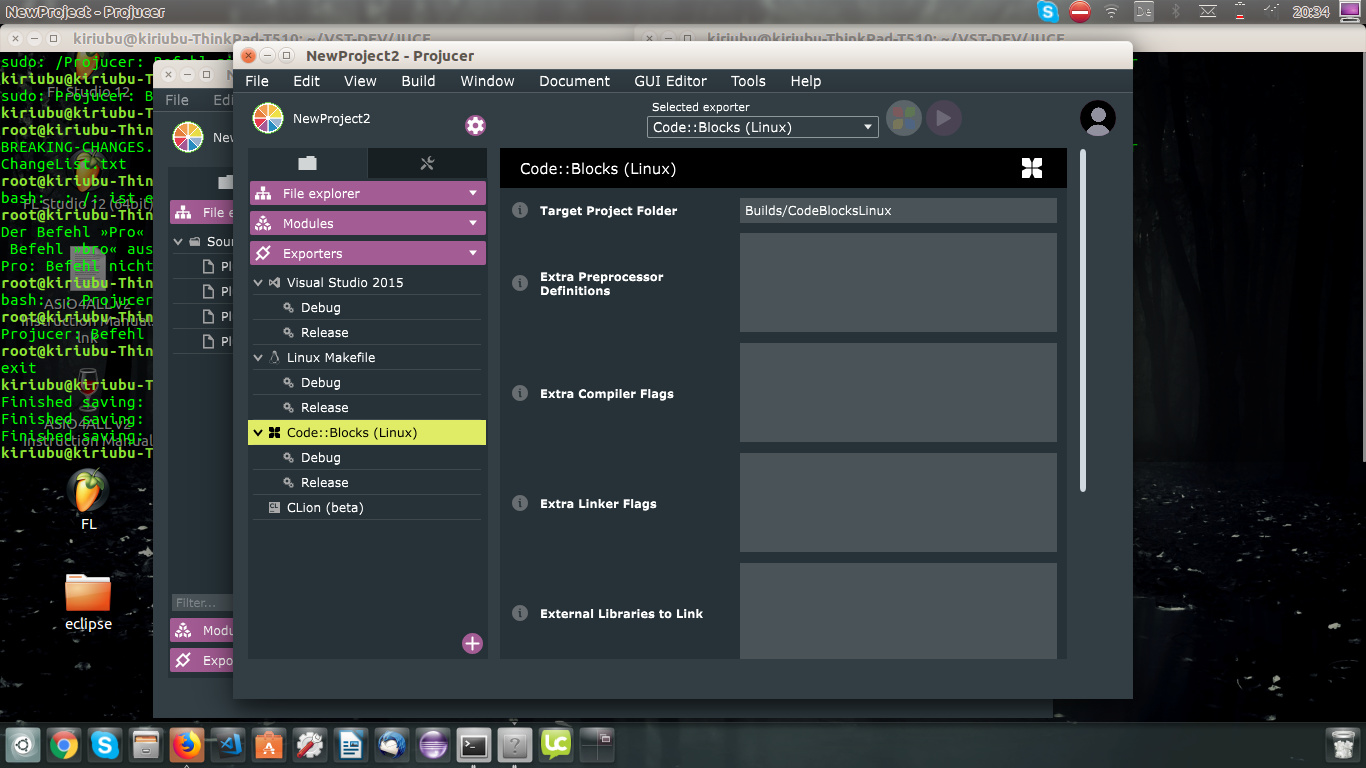
Task: Open the Skype indicator in the top panel
Action: [x=1048, y=12]
